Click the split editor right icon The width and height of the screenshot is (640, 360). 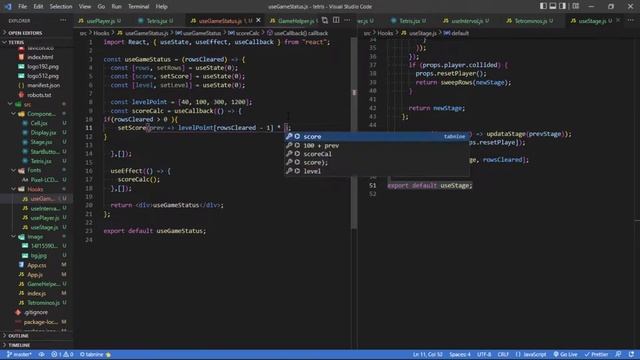click(x=336, y=20)
